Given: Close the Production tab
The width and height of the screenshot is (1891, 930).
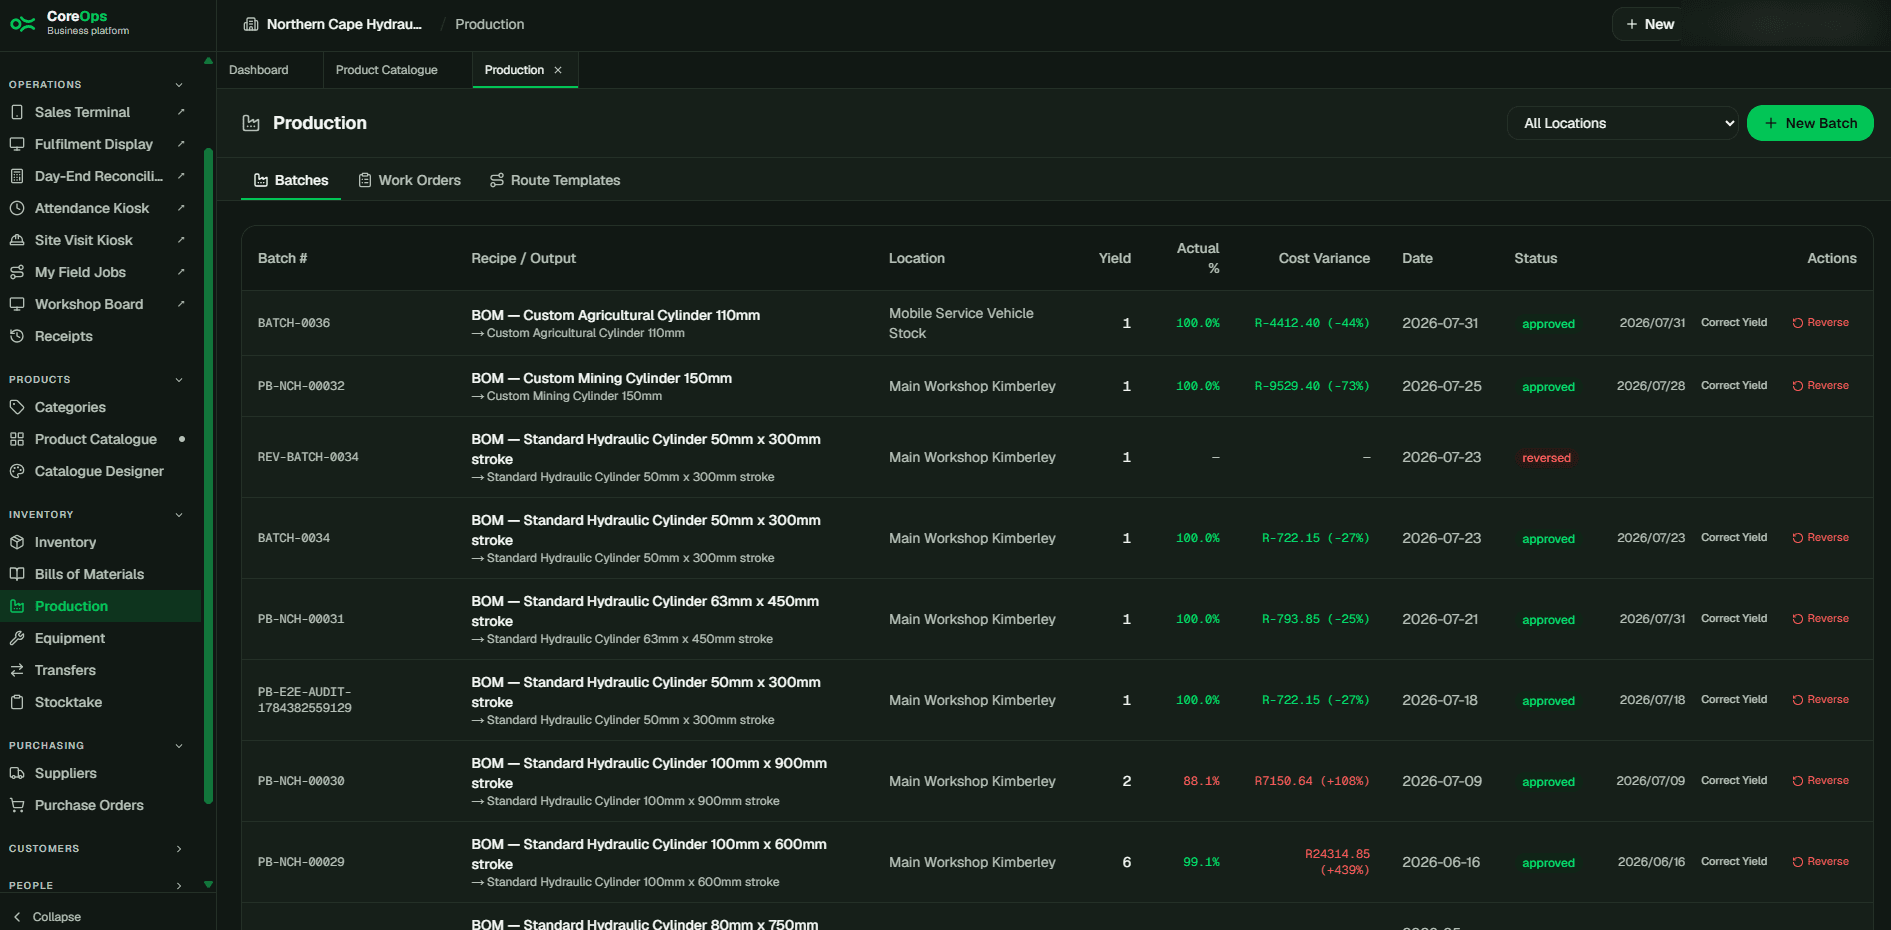Looking at the screenshot, I should coord(558,70).
